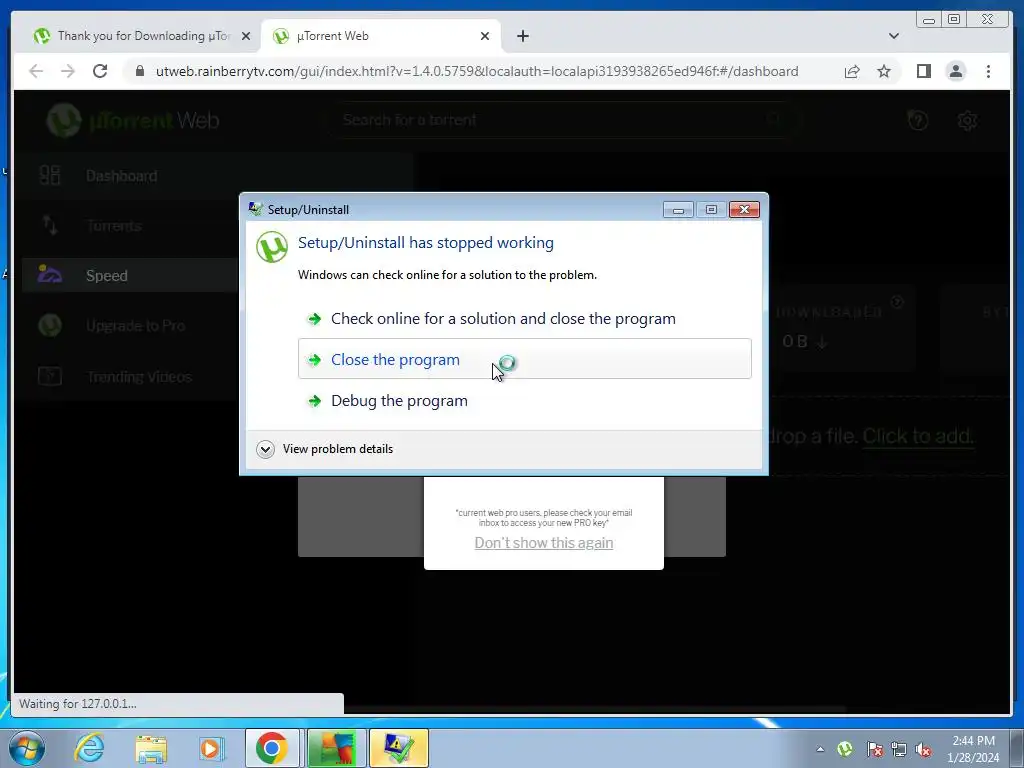The image size is (1024, 768).
Task: Close the 'Thank you for Downloading' tab
Action: click(246, 36)
